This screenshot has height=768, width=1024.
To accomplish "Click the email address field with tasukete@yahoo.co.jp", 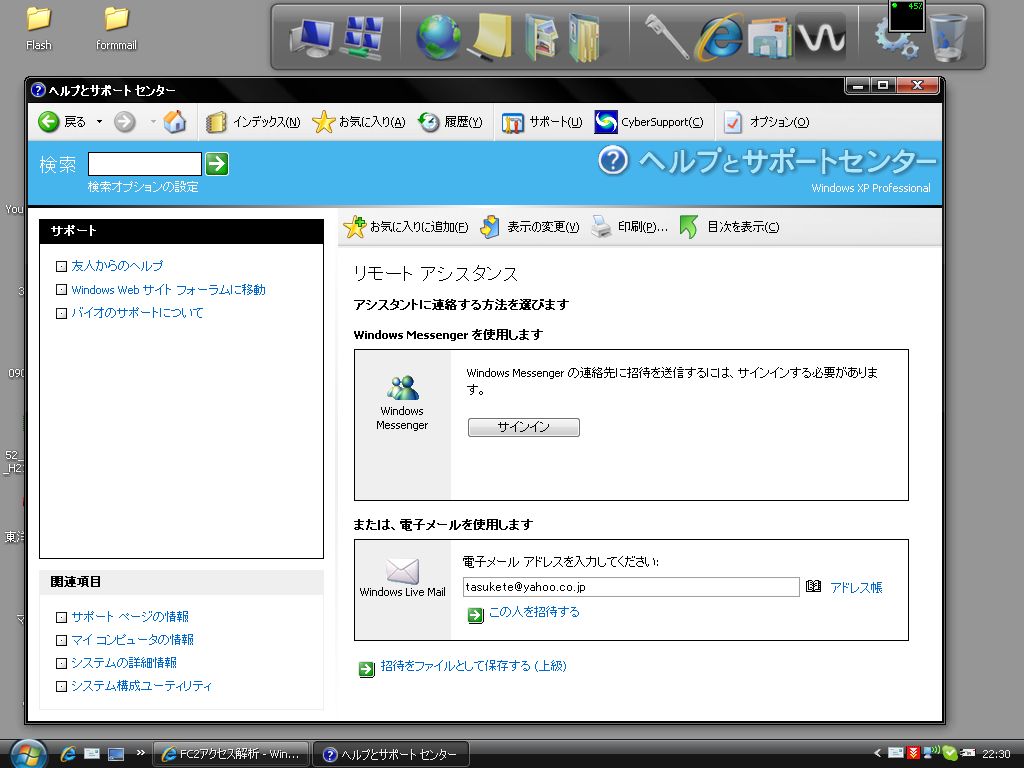I will coord(631,586).
